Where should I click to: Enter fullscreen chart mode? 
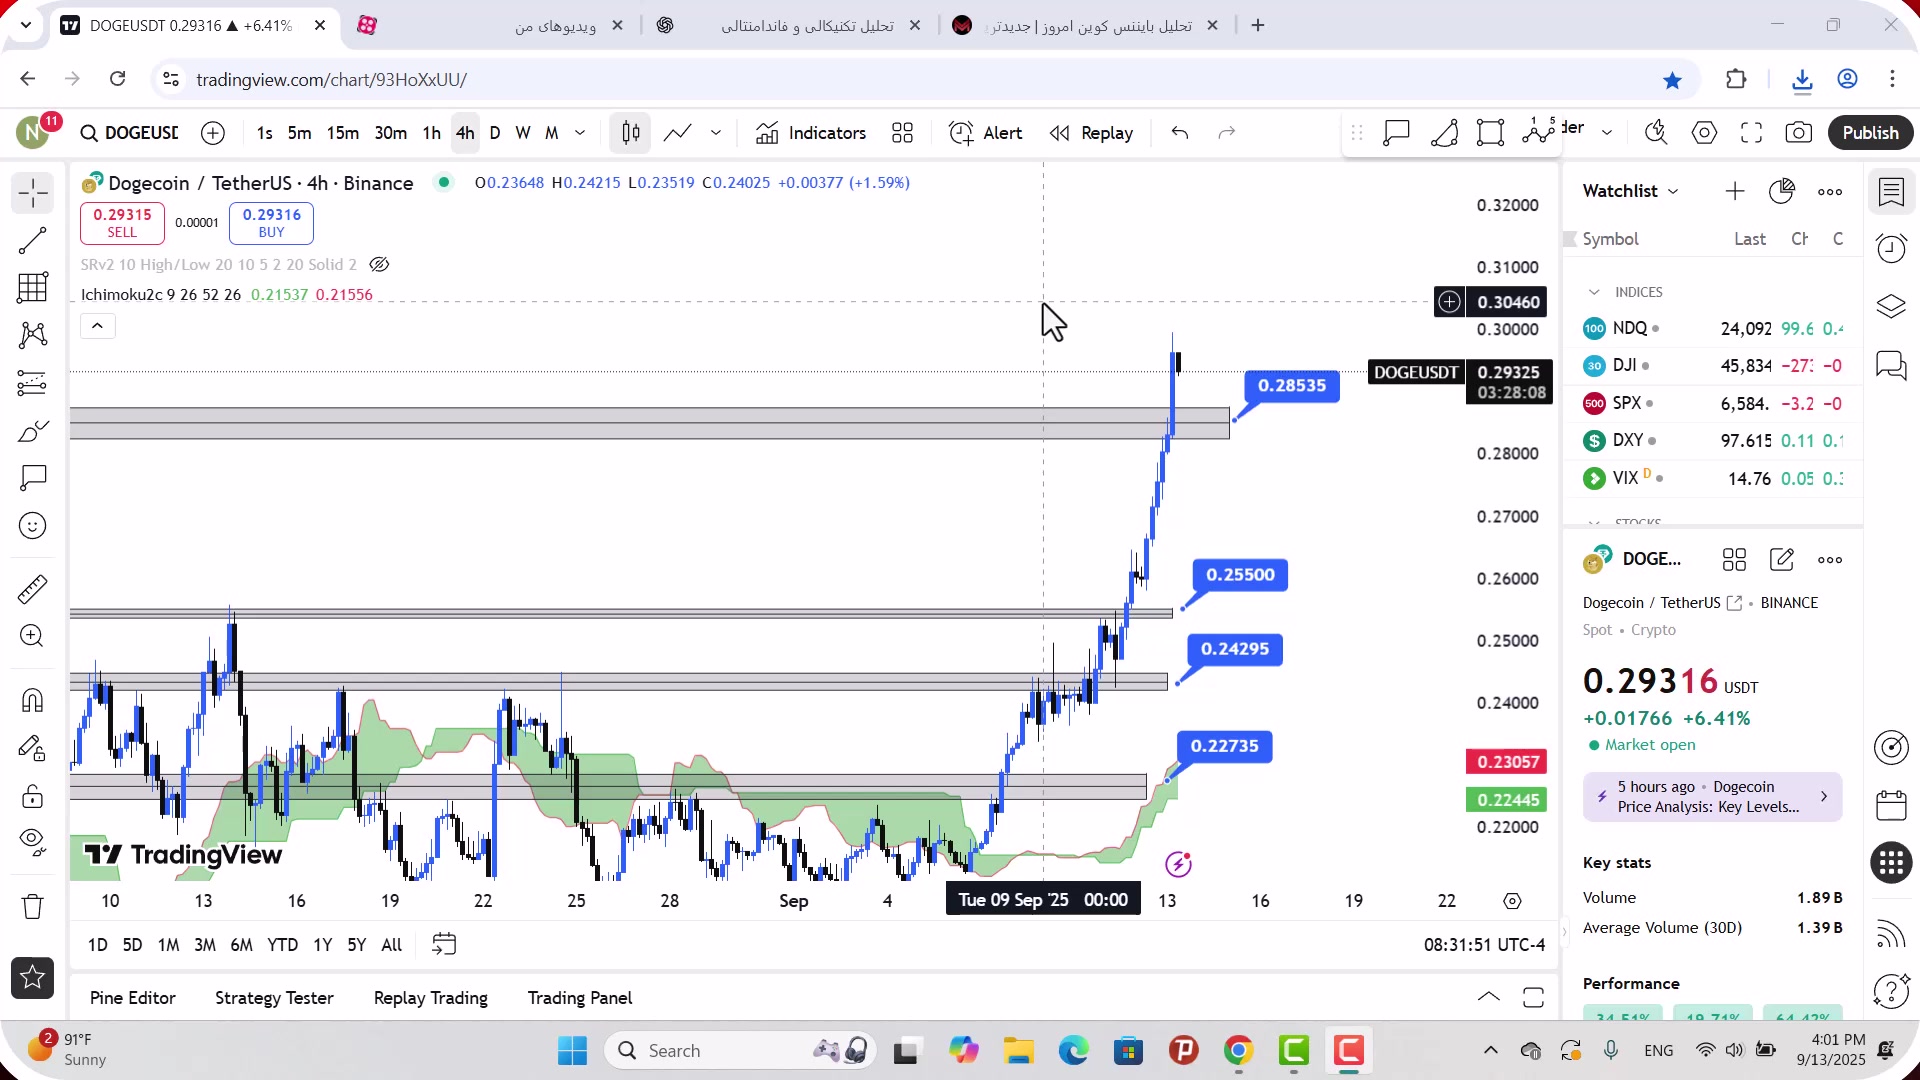point(1751,133)
